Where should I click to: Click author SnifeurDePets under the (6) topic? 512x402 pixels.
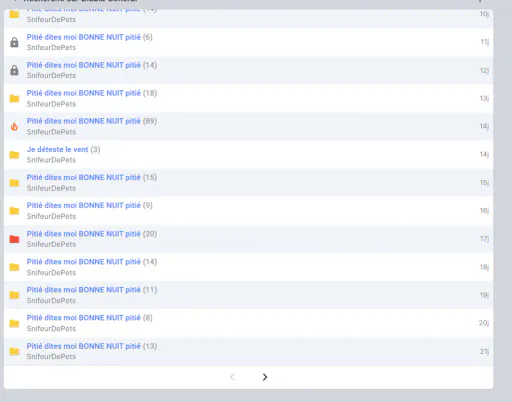tap(51, 48)
